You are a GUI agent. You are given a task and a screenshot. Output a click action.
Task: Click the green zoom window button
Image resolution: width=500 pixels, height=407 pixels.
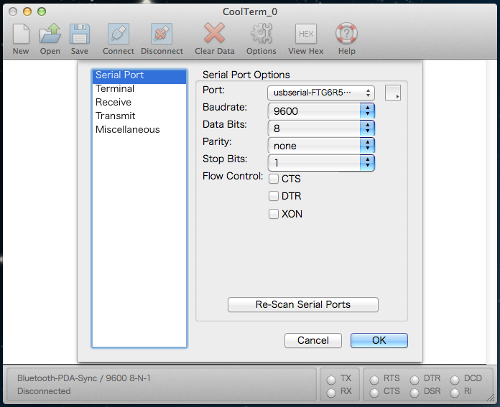click(x=42, y=12)
